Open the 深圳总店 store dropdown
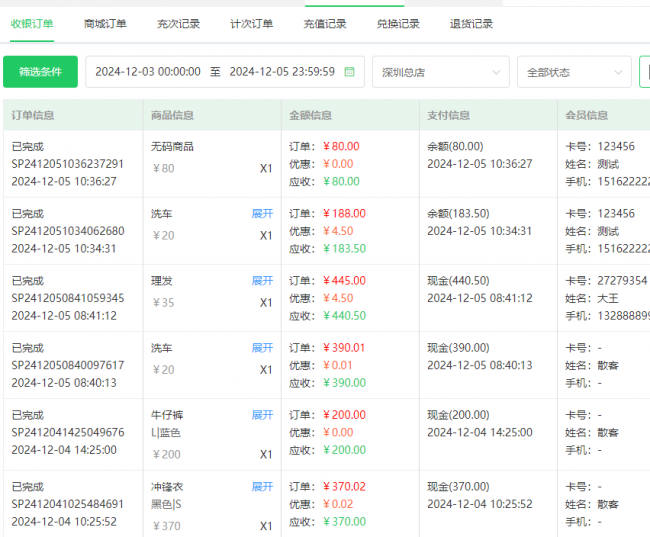The height and width of the screenshot is (537, 650). (x=441, y=72)
